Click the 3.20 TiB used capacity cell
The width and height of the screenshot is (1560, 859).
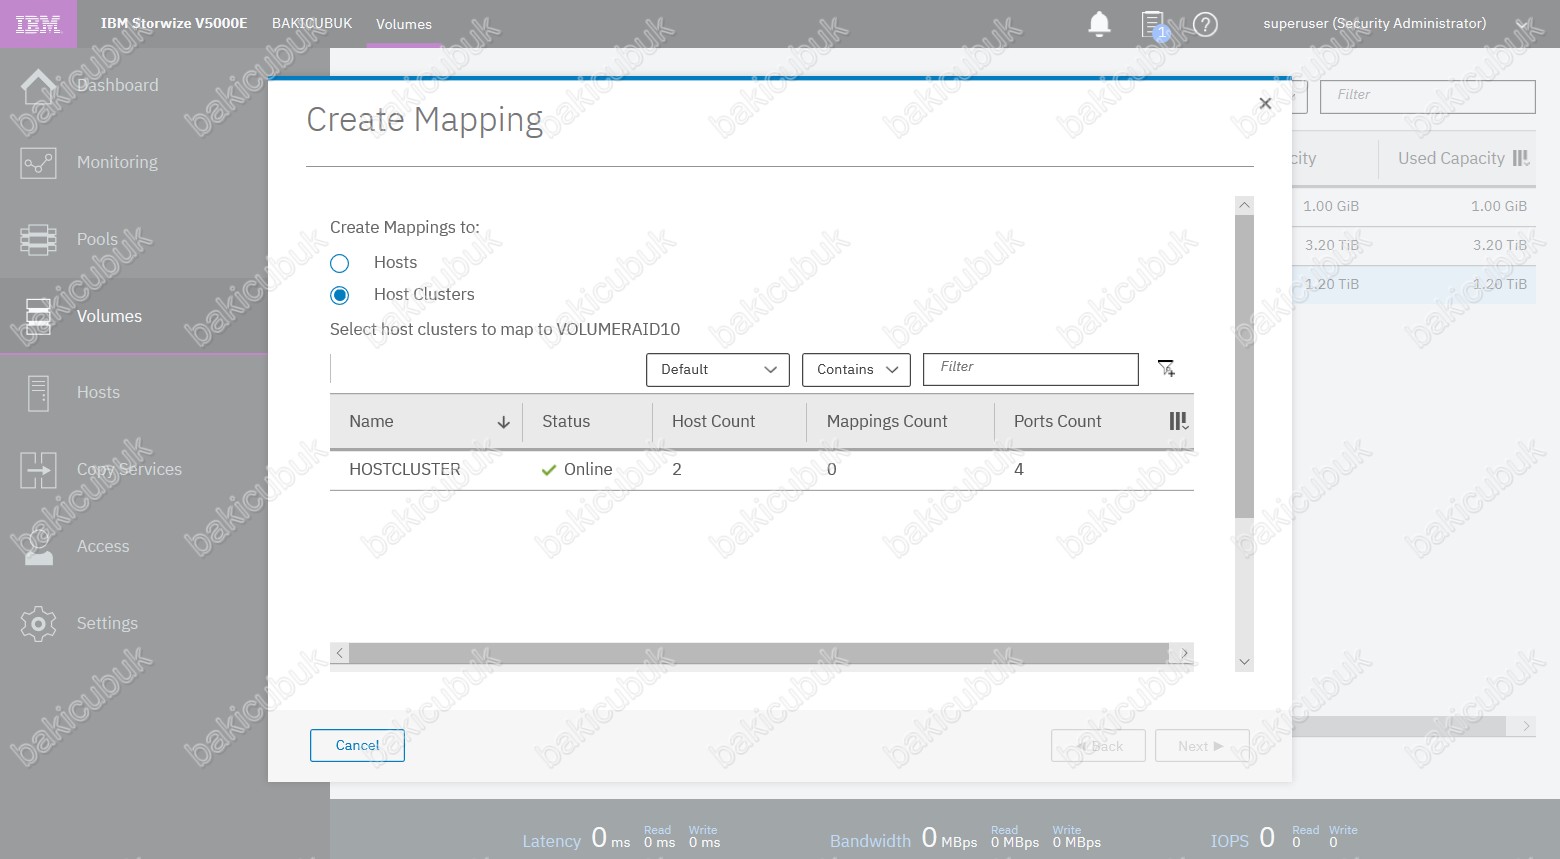(x=1499, y=245)
